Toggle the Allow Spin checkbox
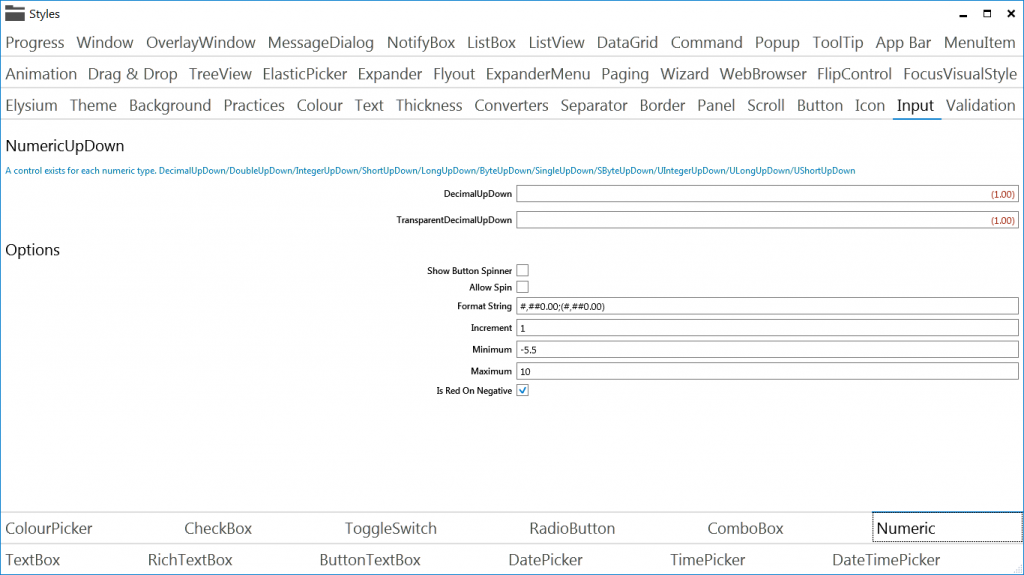Viewport: 1024px width, 575px height. click(x=522, y=287)
